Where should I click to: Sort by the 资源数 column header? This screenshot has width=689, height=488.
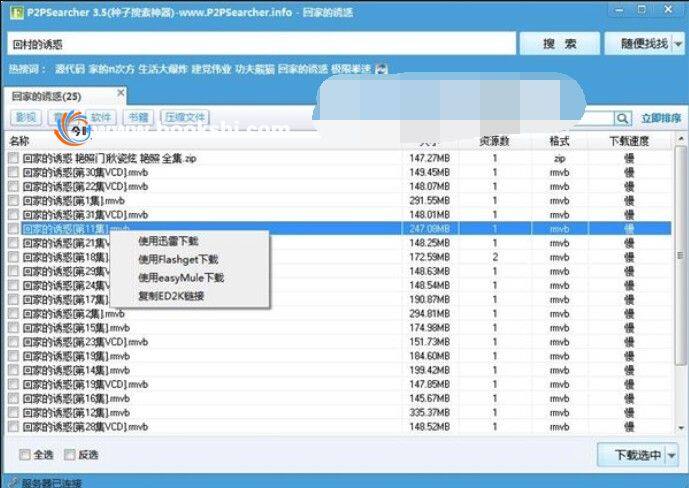(x=493, y=141)
